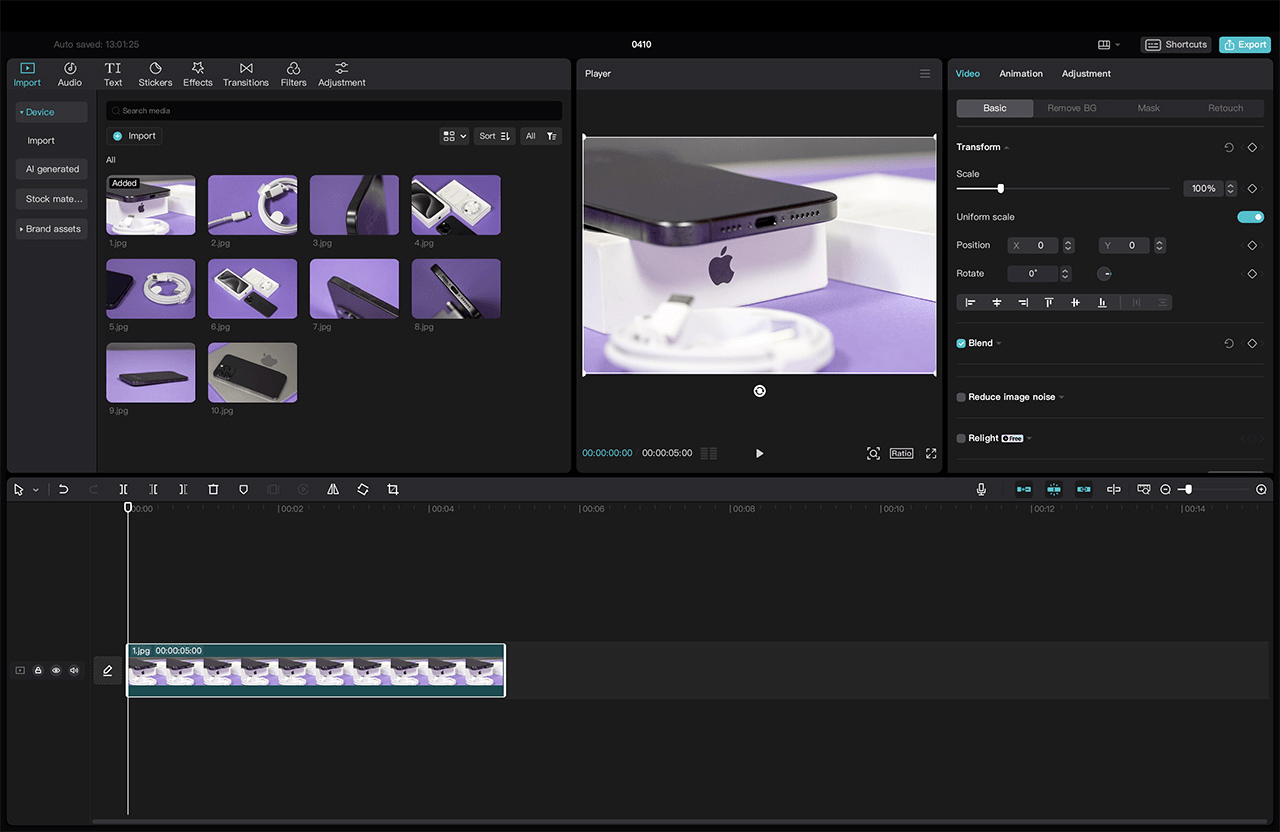The image size is (1280, 832).
Task: Toggle clip linkage in timeline
Action: 1084,489
